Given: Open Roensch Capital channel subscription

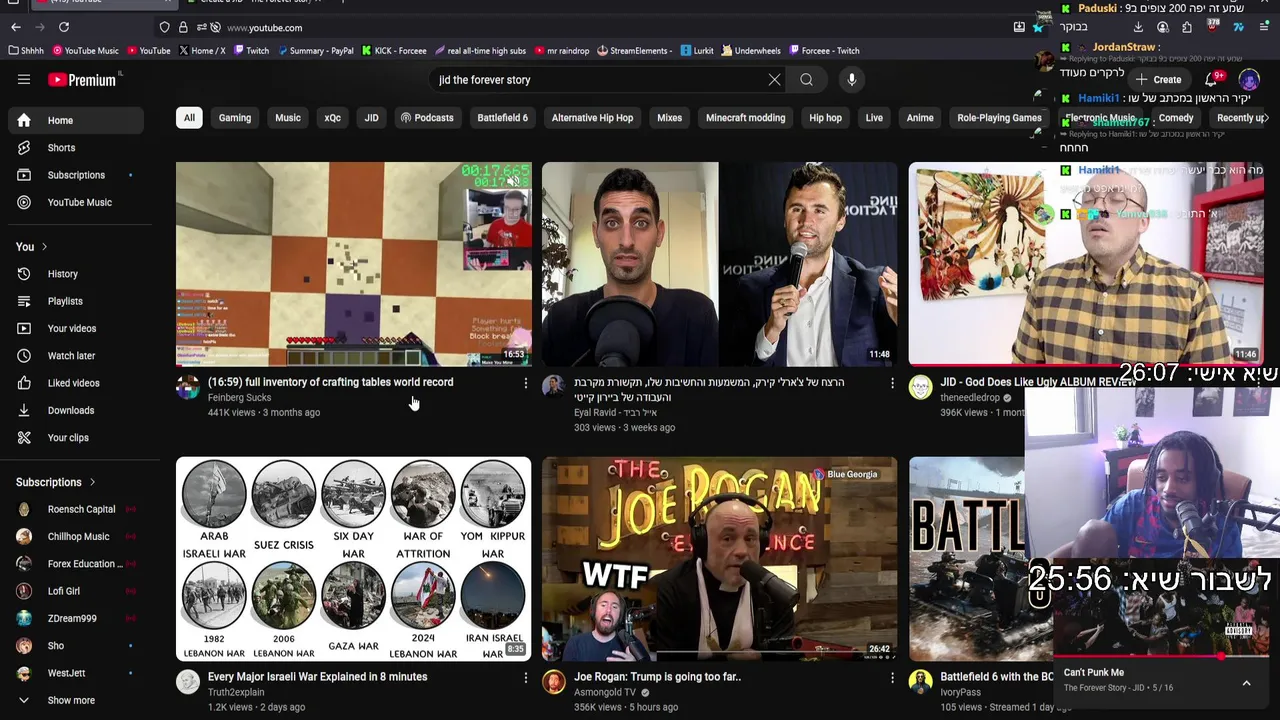Looking at the screenshot, I should [76, 509].
